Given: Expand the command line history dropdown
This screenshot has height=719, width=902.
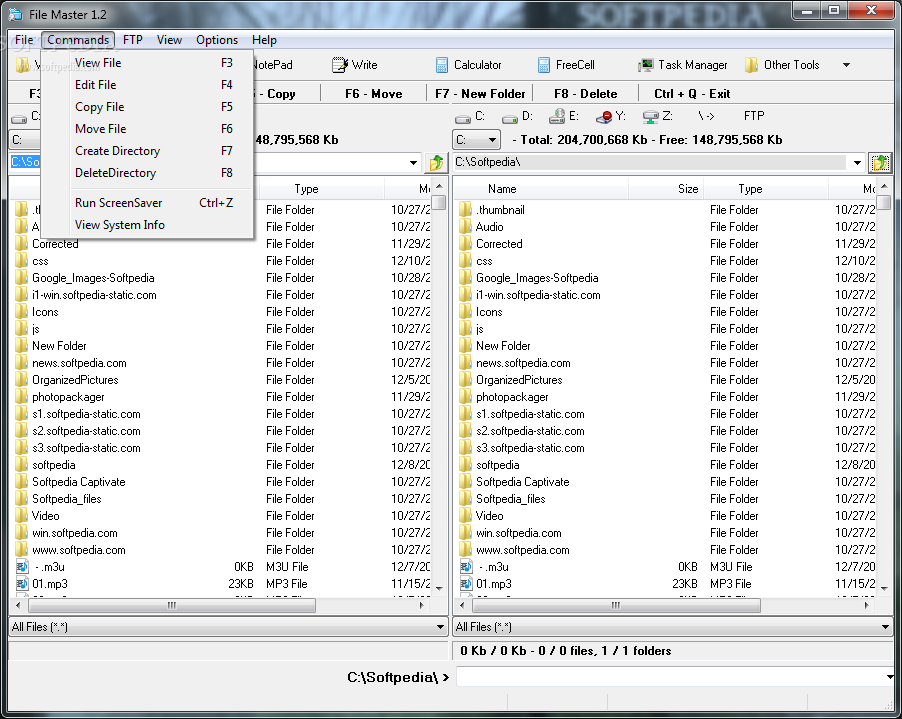Looking at the screenshot, I should click(889, 677).
